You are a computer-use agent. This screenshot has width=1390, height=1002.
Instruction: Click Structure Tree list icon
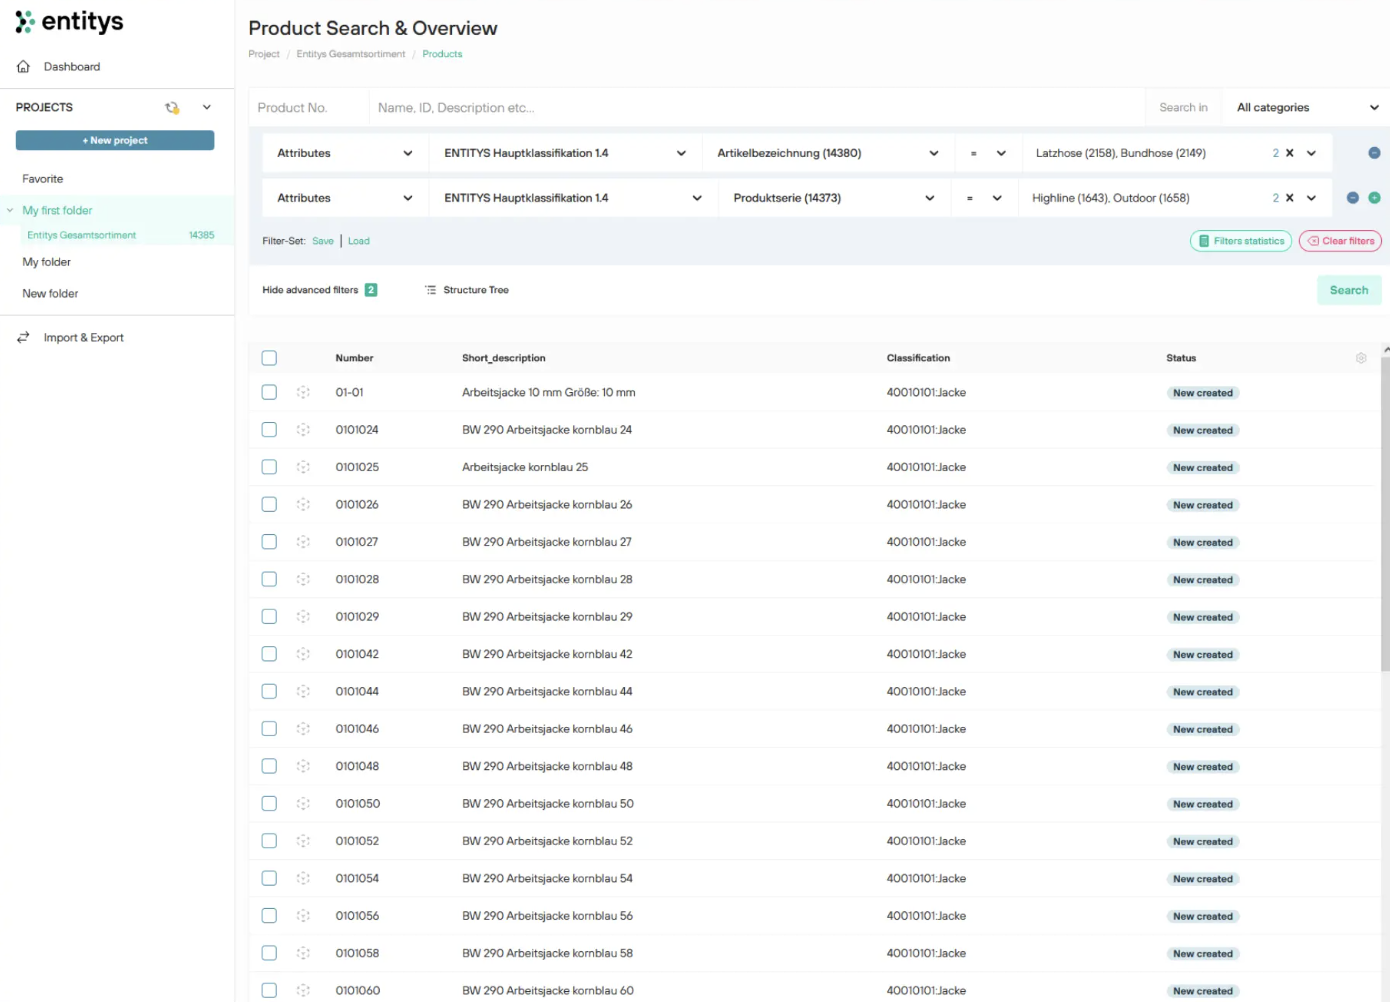(x=430, y=290)
